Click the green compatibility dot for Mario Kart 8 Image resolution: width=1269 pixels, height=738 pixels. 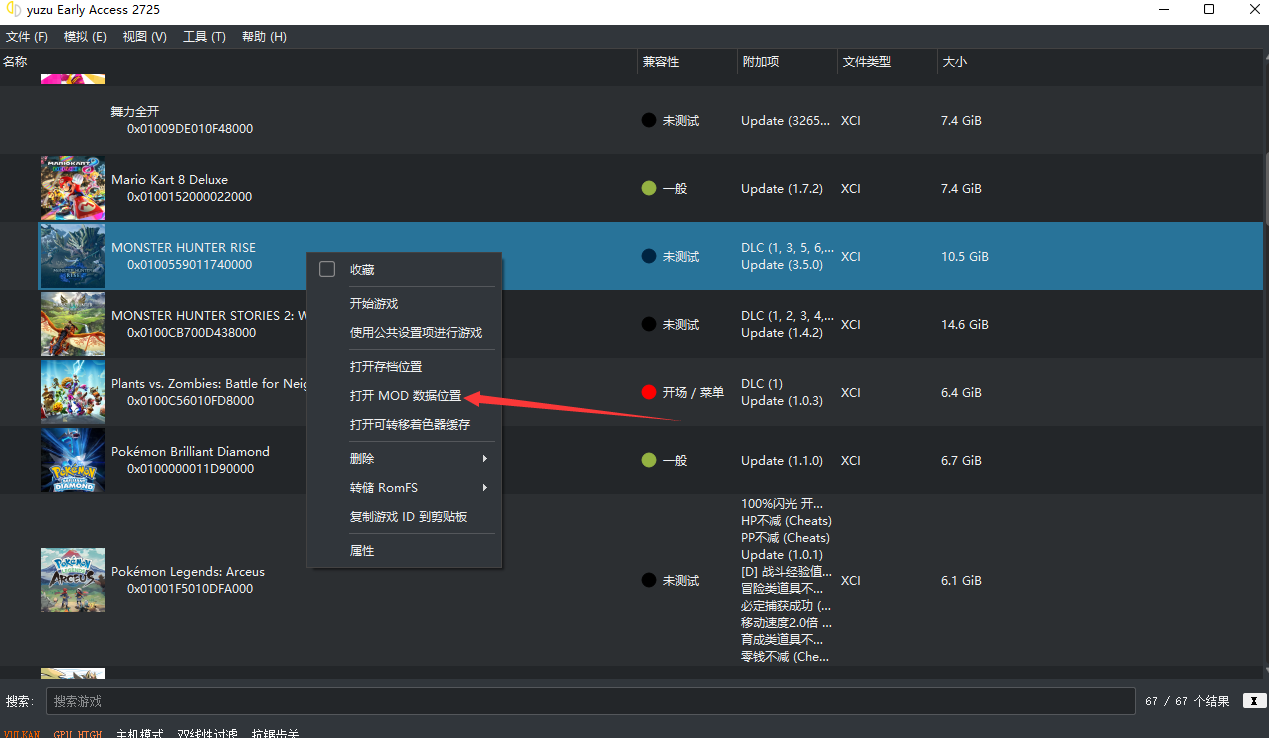click(x=649, y=188)
